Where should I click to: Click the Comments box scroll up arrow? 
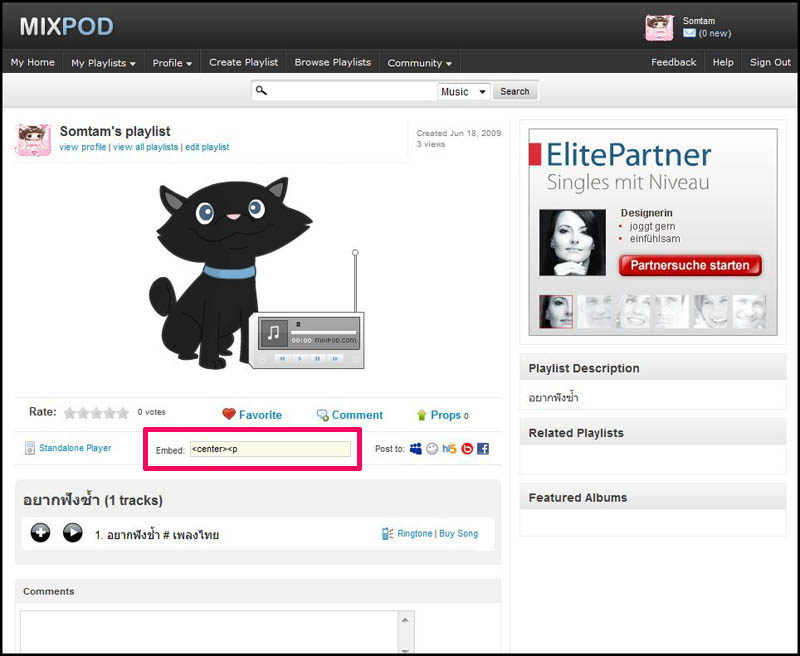[405, 620]
